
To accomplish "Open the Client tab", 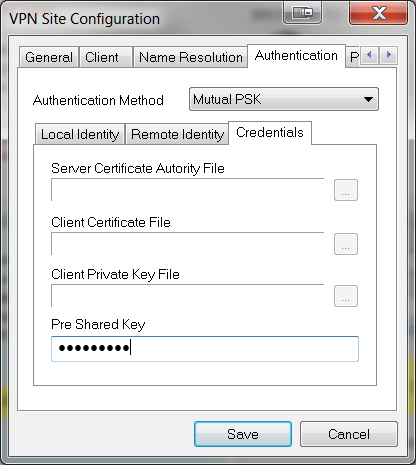I will 106,57.
